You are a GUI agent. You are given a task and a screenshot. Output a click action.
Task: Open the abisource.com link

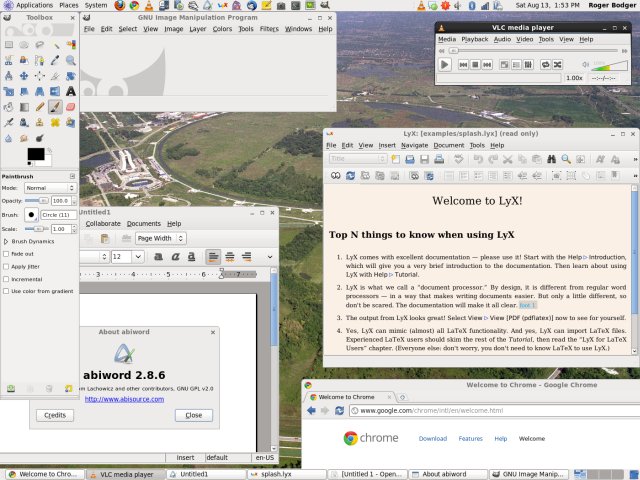[123, 398]
